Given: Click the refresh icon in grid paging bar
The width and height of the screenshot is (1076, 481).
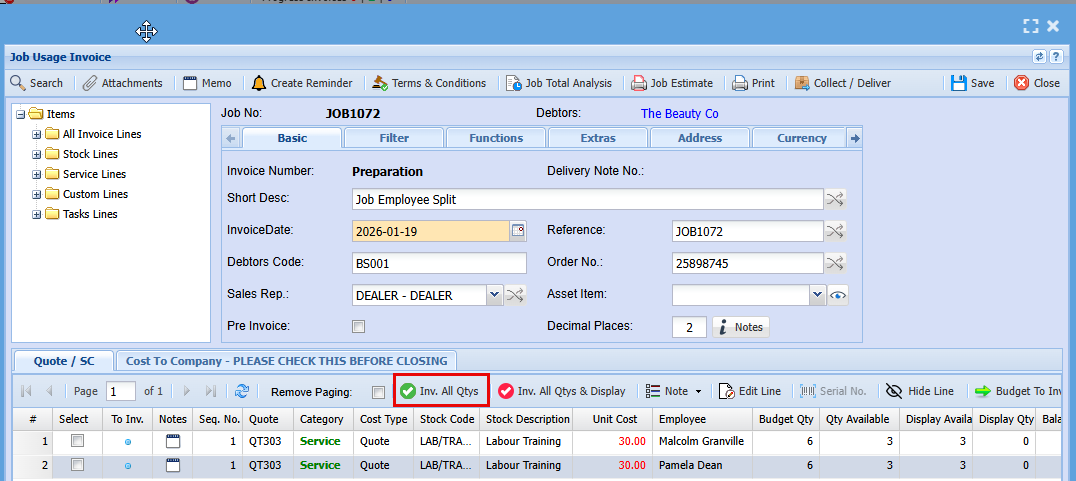Looking at the screenshot, I should click(x=241, y=391).
